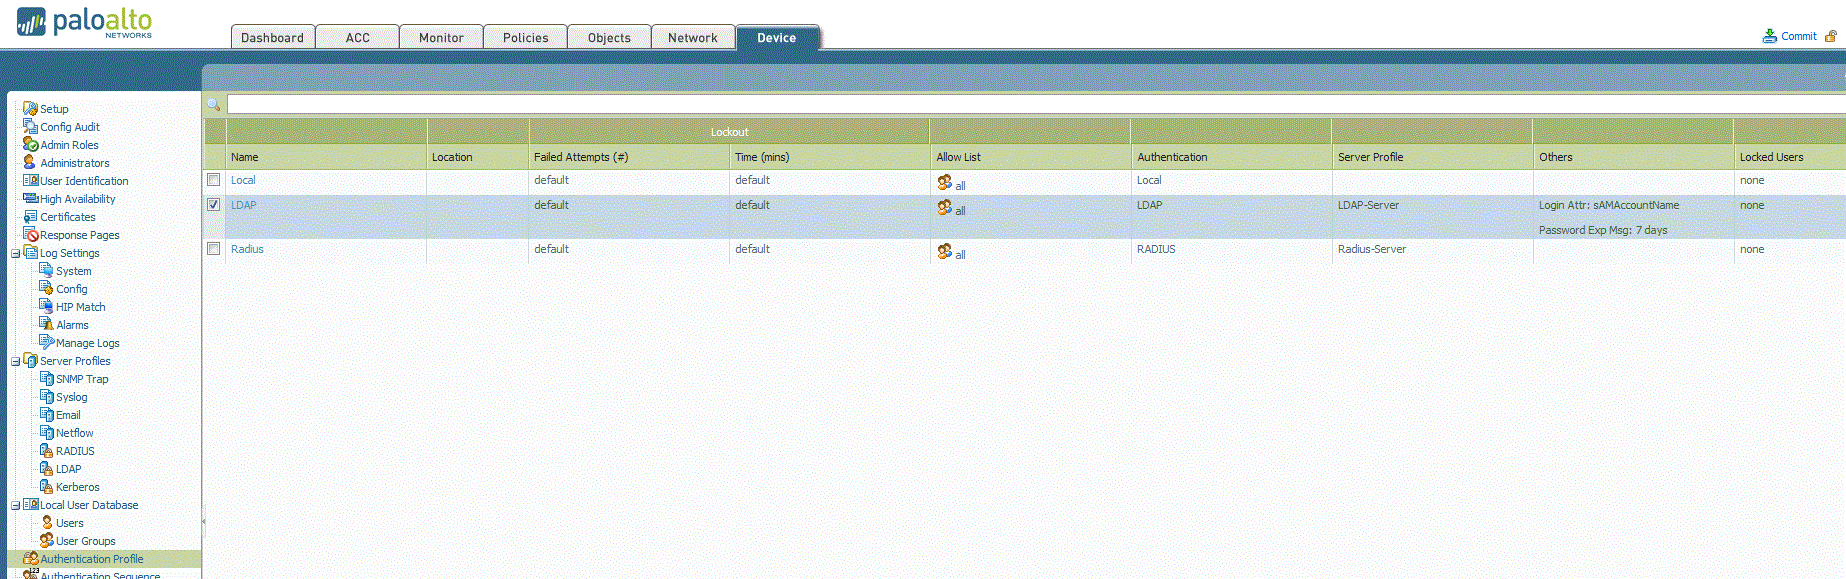This screenshot has width=1846, height=579.
Task: Select the Device tab
Action: point(777,37)
